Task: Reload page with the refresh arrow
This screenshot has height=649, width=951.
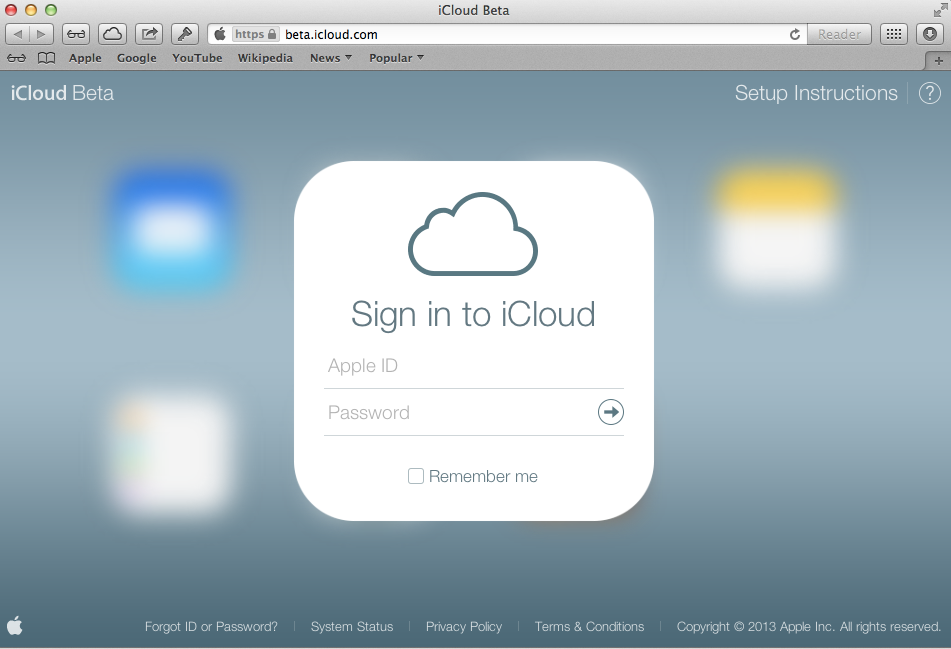Action: (x=795, y=35)
